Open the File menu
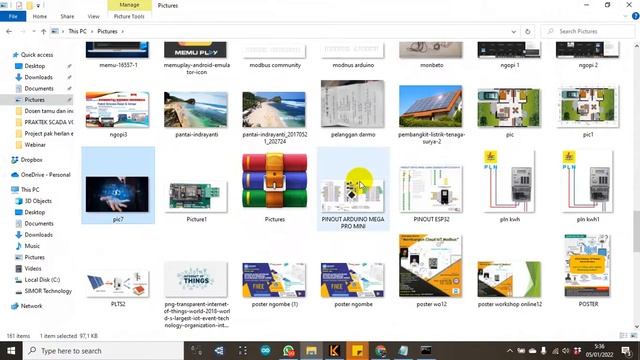The image size is (640, 360). 13,16
